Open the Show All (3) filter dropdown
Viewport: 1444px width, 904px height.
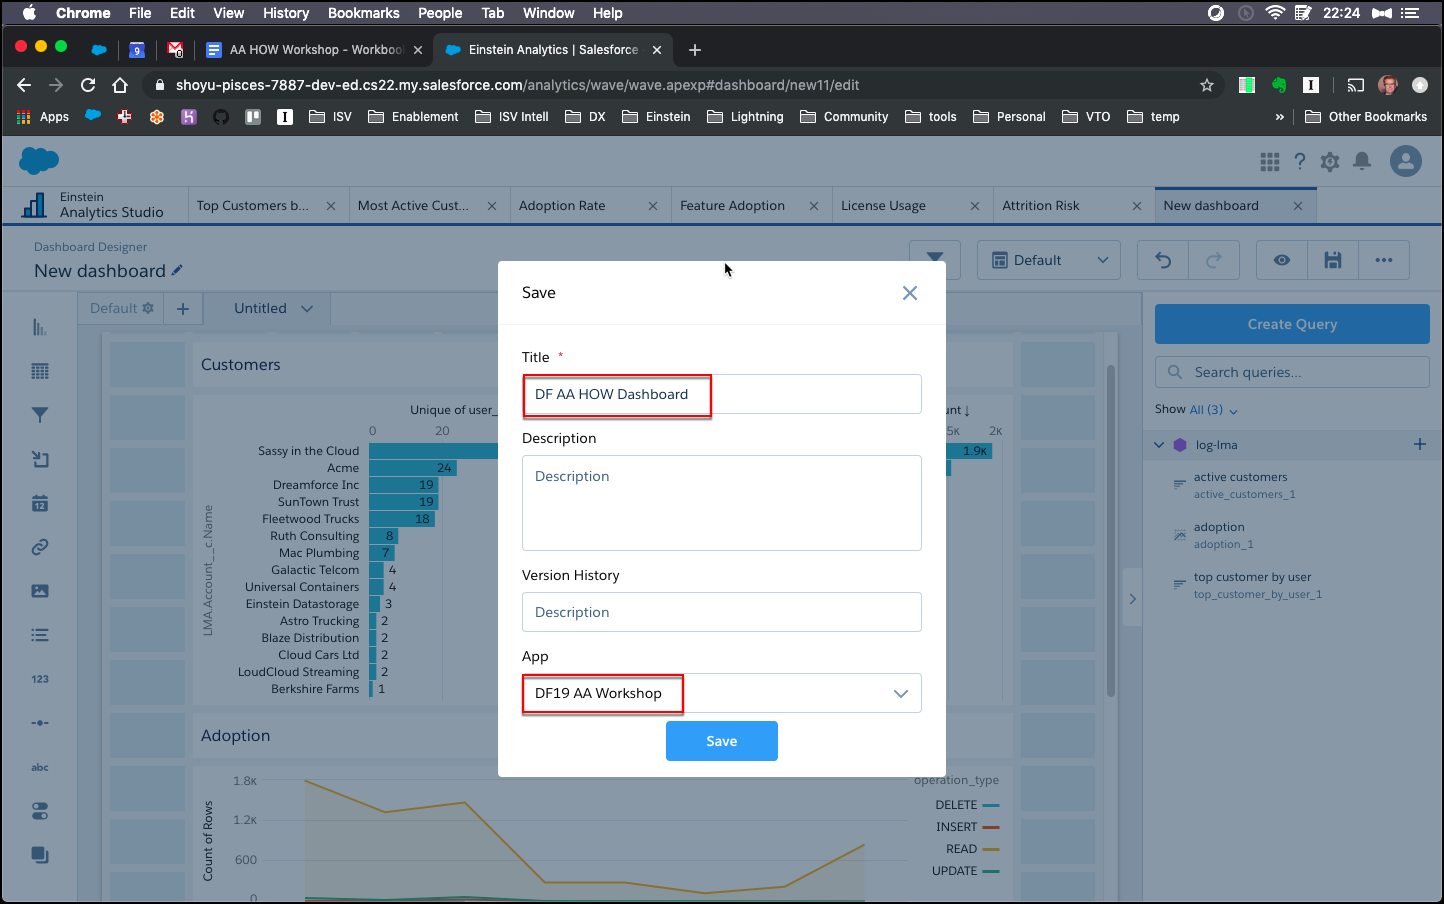coord(1213,410)
